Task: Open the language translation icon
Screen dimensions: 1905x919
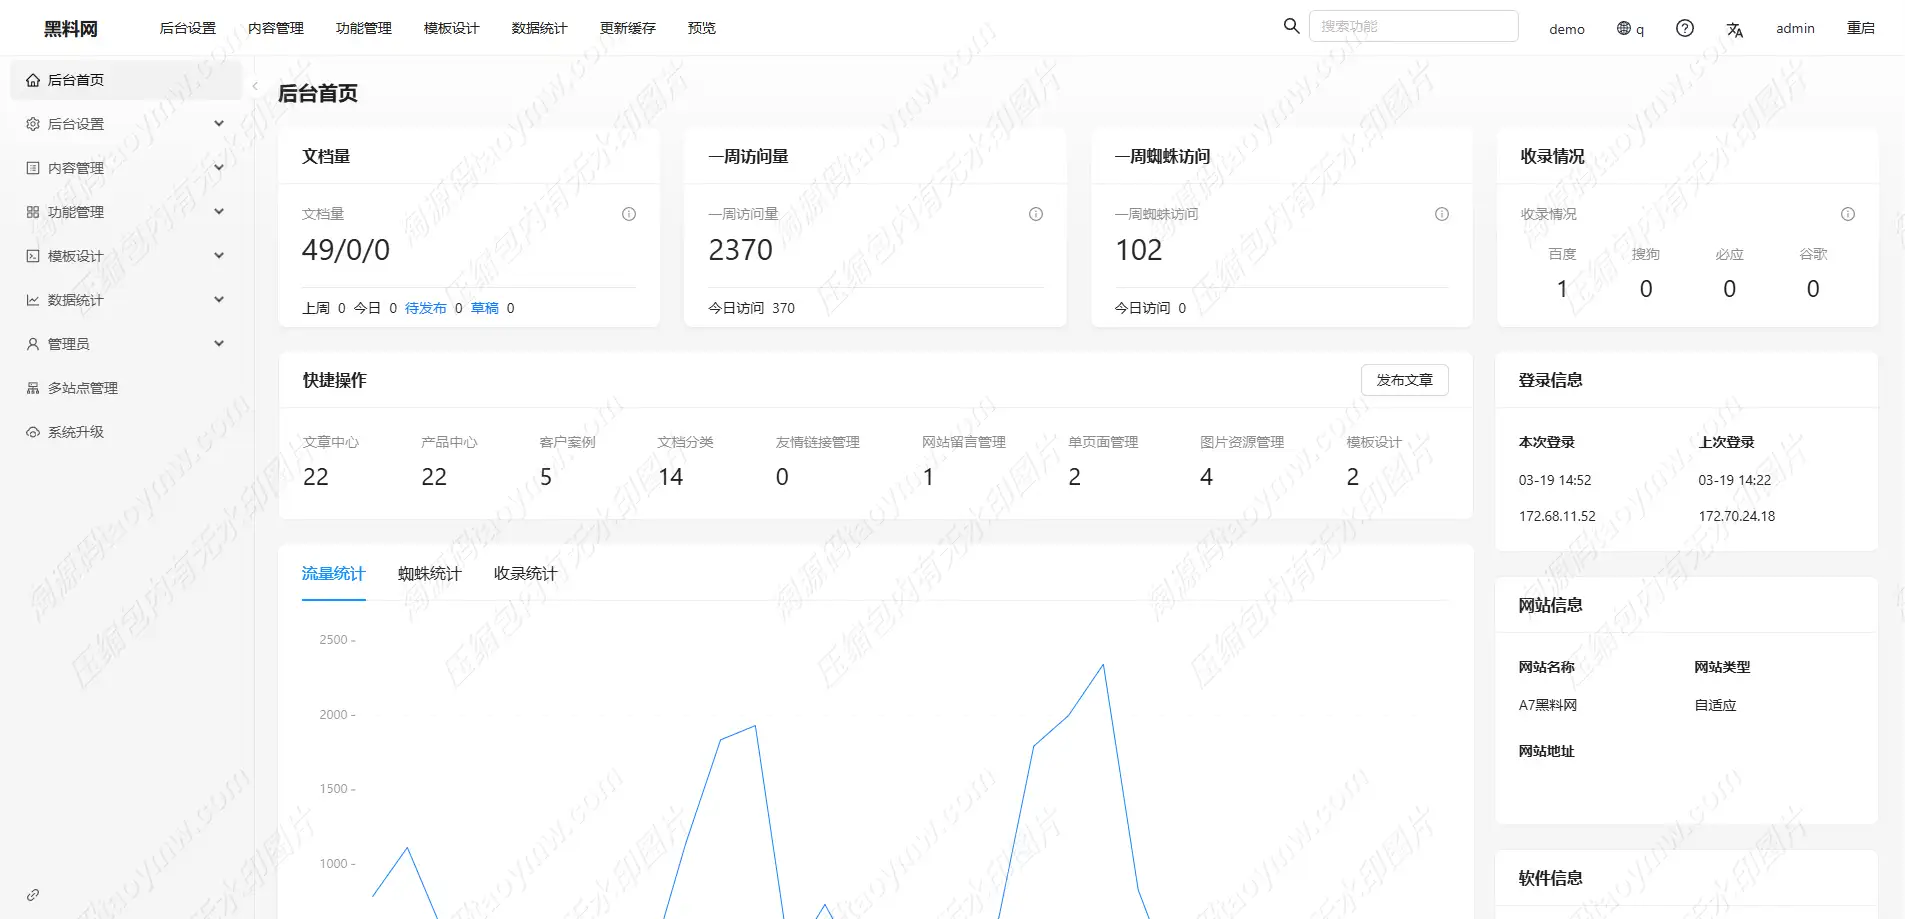Action: (x=1735, y=29)
